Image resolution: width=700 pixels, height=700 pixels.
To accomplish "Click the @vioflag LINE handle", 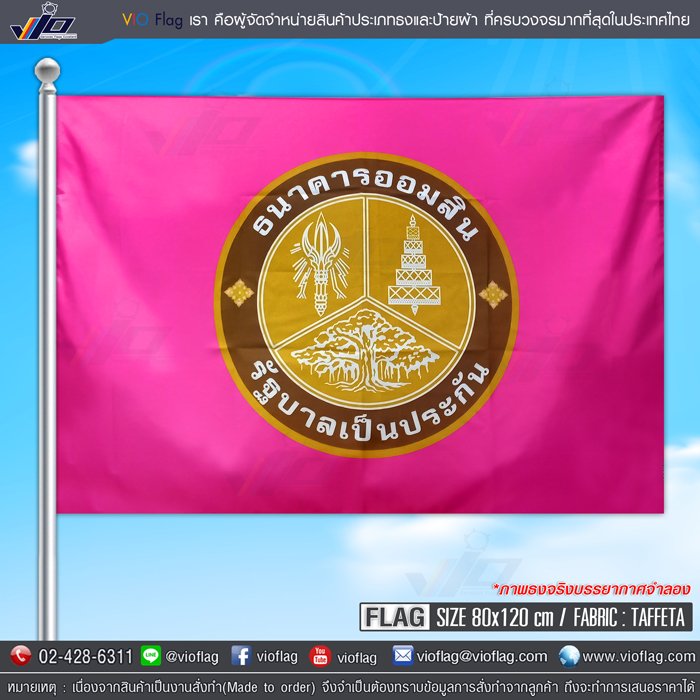I will [192, 657].
